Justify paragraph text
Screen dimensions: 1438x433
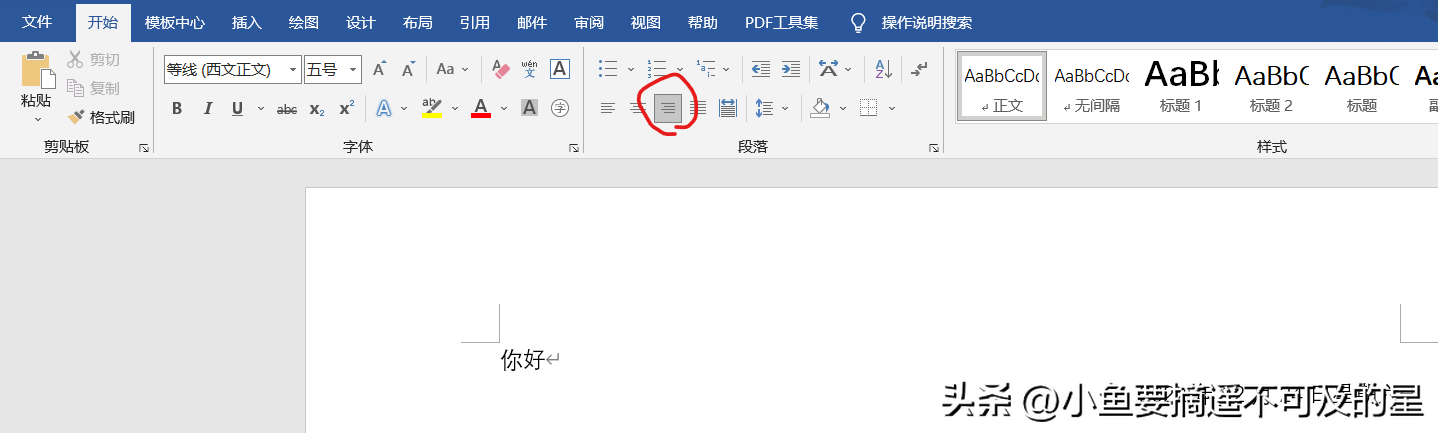(x=698, y=108)
